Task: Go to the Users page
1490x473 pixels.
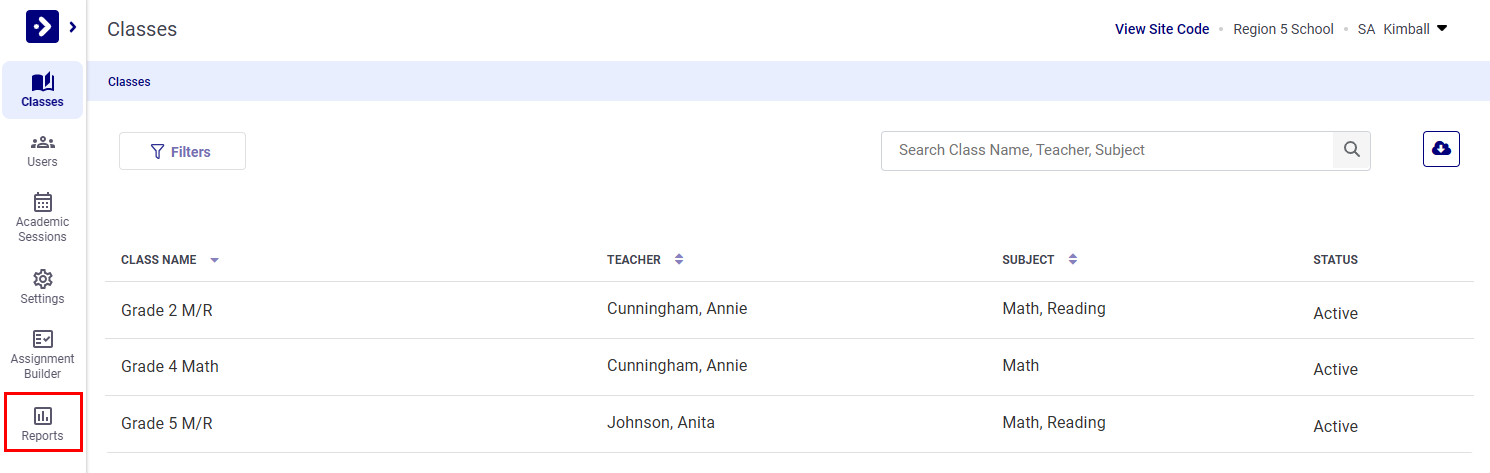Action: (x=42, y=150)
